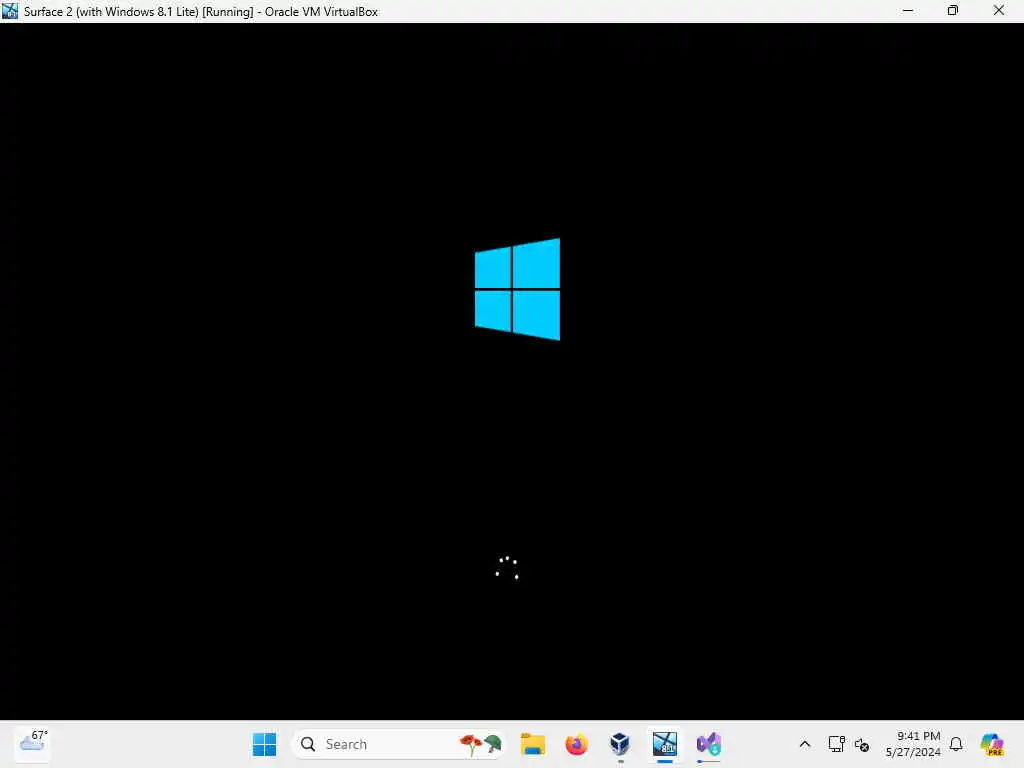The width and height of the screenshot is (1024, 768).
Task: Open File Explorer from taskbar
Action: coord(533,744)
